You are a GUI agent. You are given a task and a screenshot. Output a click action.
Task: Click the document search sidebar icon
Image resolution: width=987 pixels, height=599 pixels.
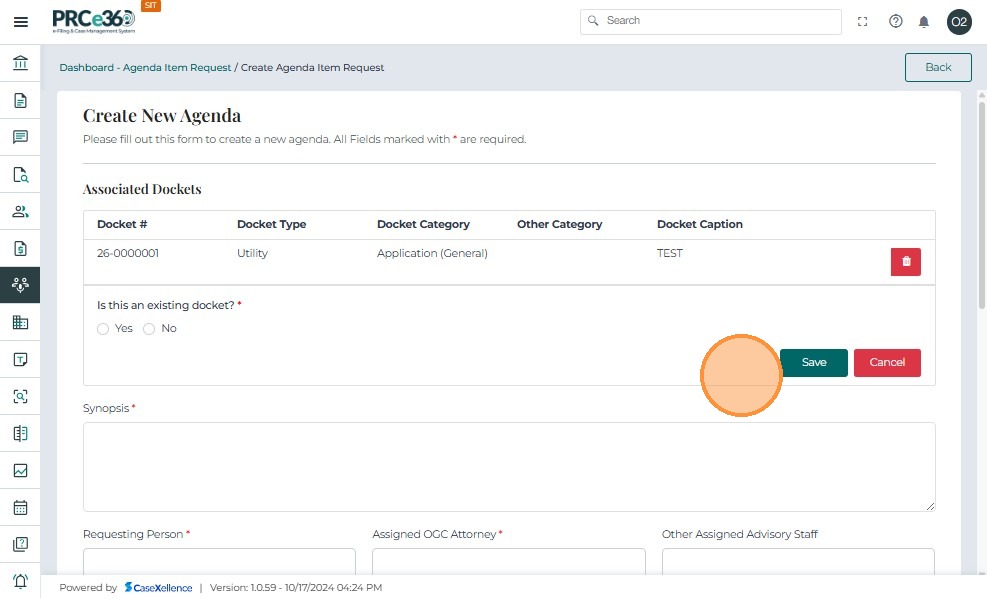tap(20, 175)
